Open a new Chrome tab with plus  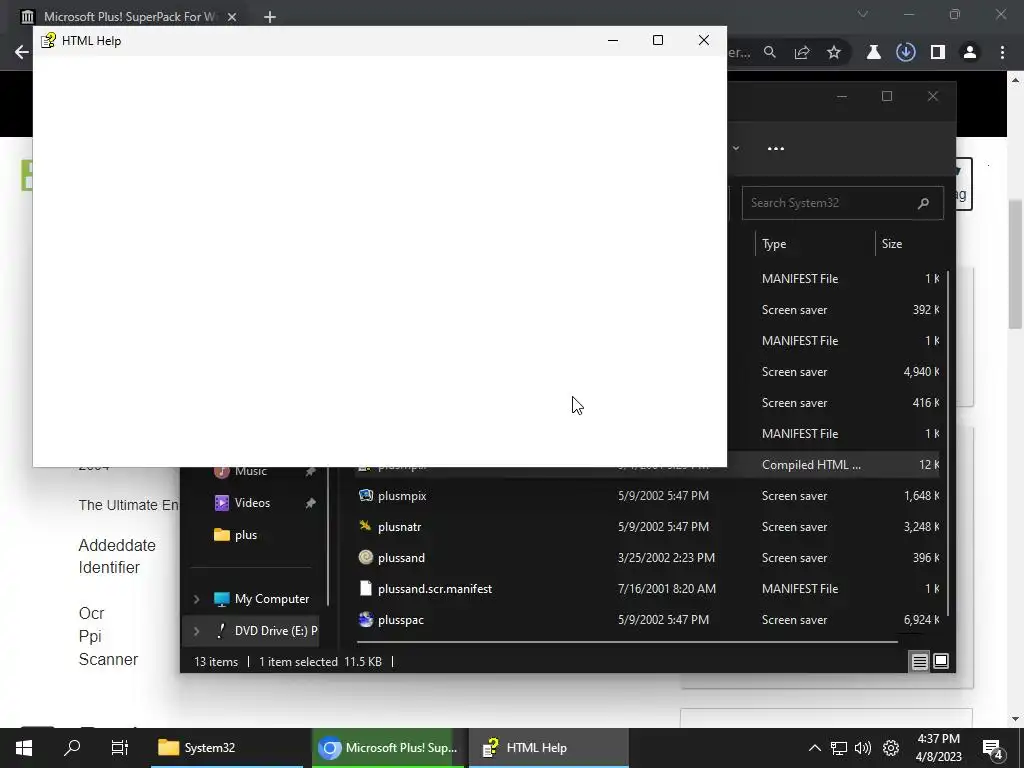point(270,17)
